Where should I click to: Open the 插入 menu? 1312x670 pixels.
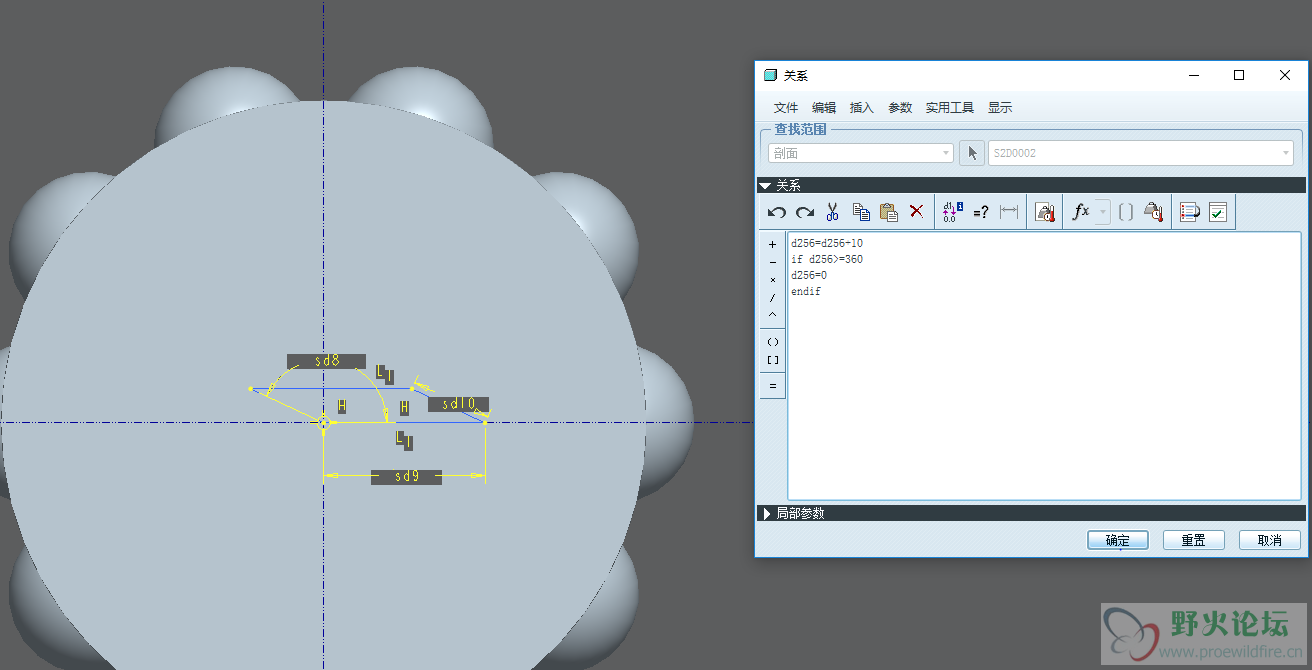tap(862, 108)
